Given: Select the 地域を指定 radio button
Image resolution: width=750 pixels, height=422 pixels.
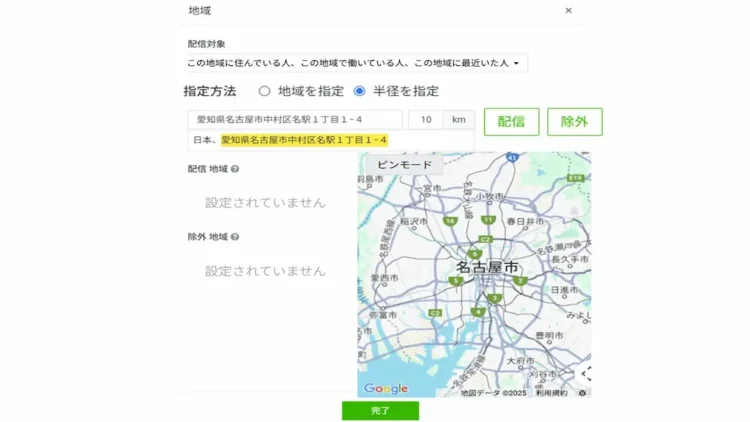Looking at the screenshot, I should [265, 91].
